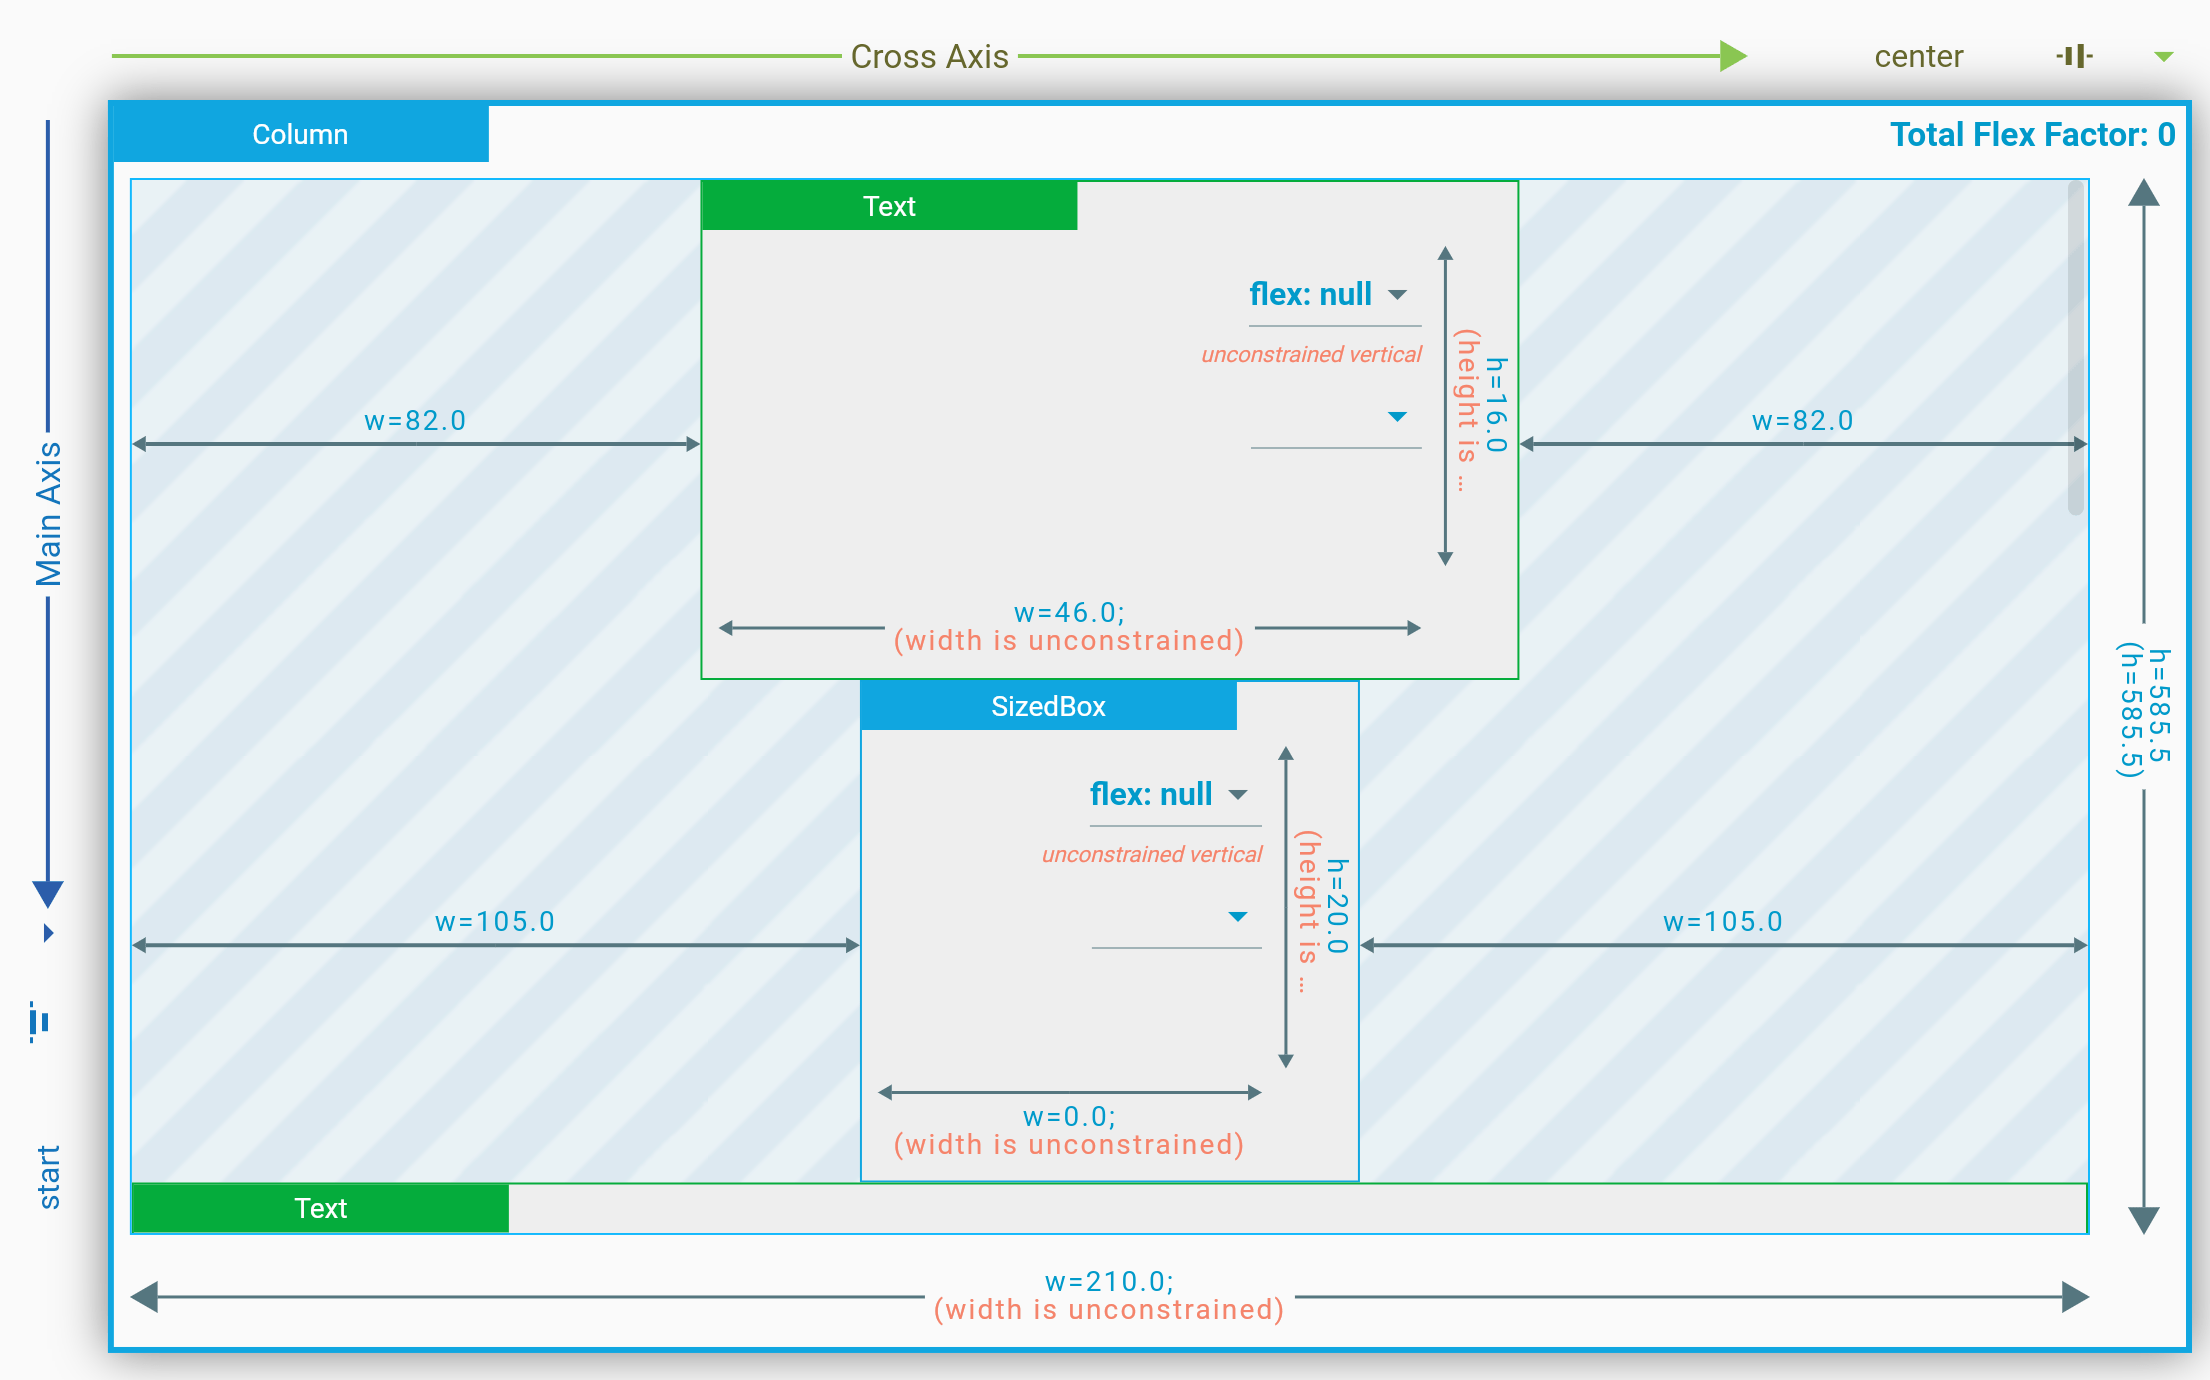Select the top Text widget header

click(889, 206)
